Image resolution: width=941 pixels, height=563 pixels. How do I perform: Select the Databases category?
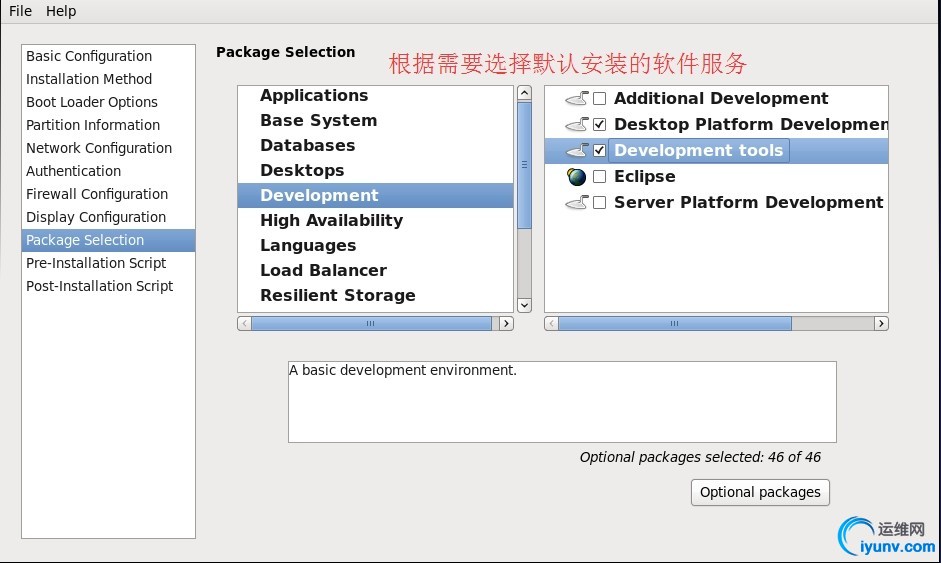[x=307, y=145]
